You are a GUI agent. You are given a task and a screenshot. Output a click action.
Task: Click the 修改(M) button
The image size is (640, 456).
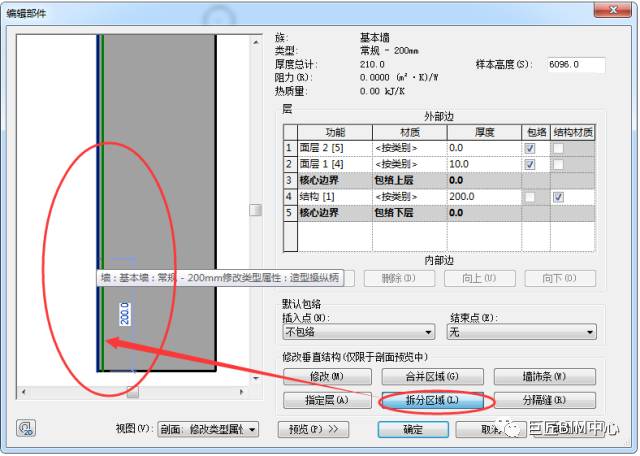coord(327,376)
